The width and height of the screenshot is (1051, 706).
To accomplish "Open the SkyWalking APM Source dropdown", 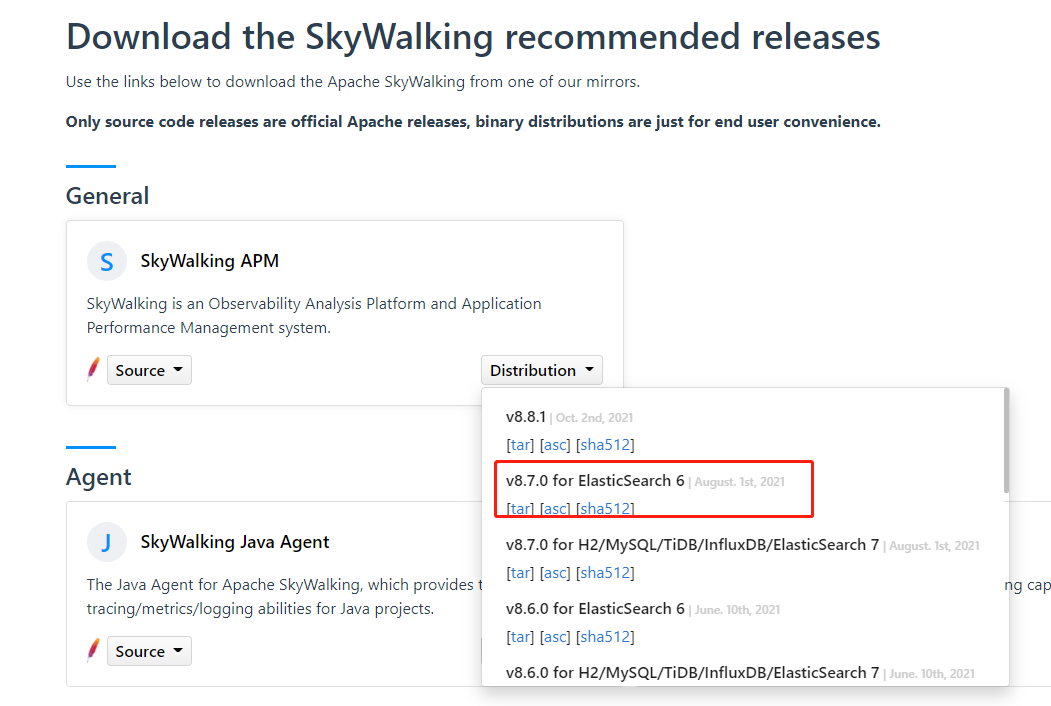I will (149, 371).
